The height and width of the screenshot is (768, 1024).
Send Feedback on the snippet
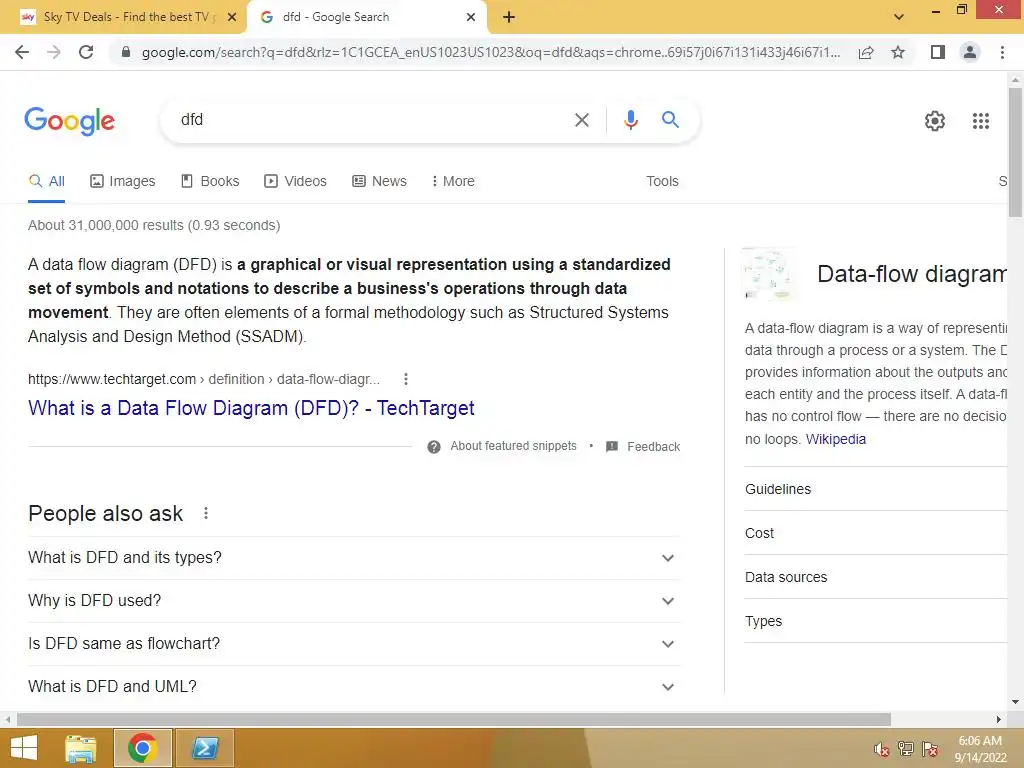pos(643,447)
